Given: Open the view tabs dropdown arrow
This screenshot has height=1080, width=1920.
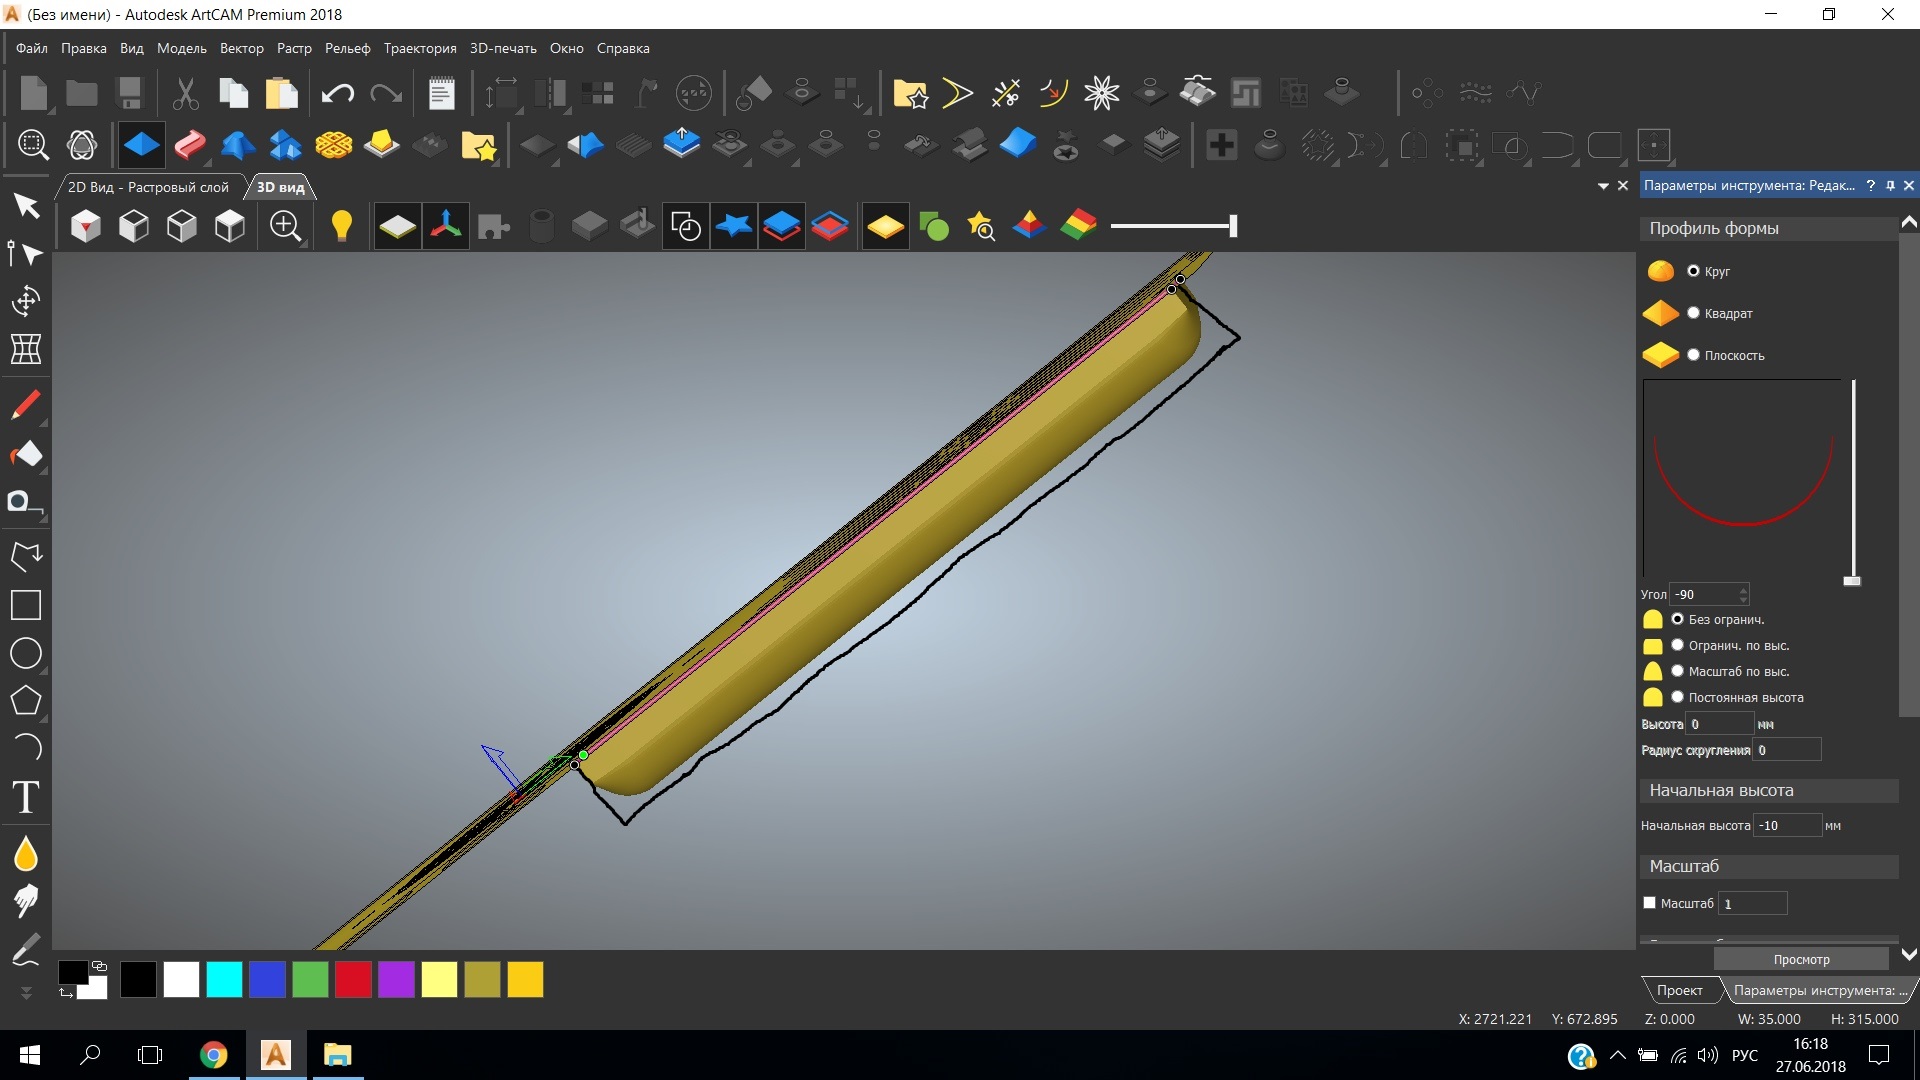Looking at the screenshot, I should click(1603, 186).
